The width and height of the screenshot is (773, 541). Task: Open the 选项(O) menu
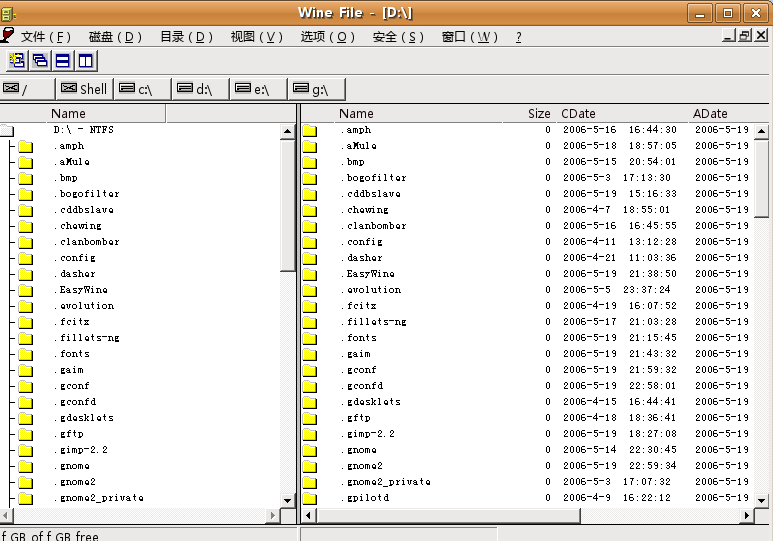click(327, 37)
